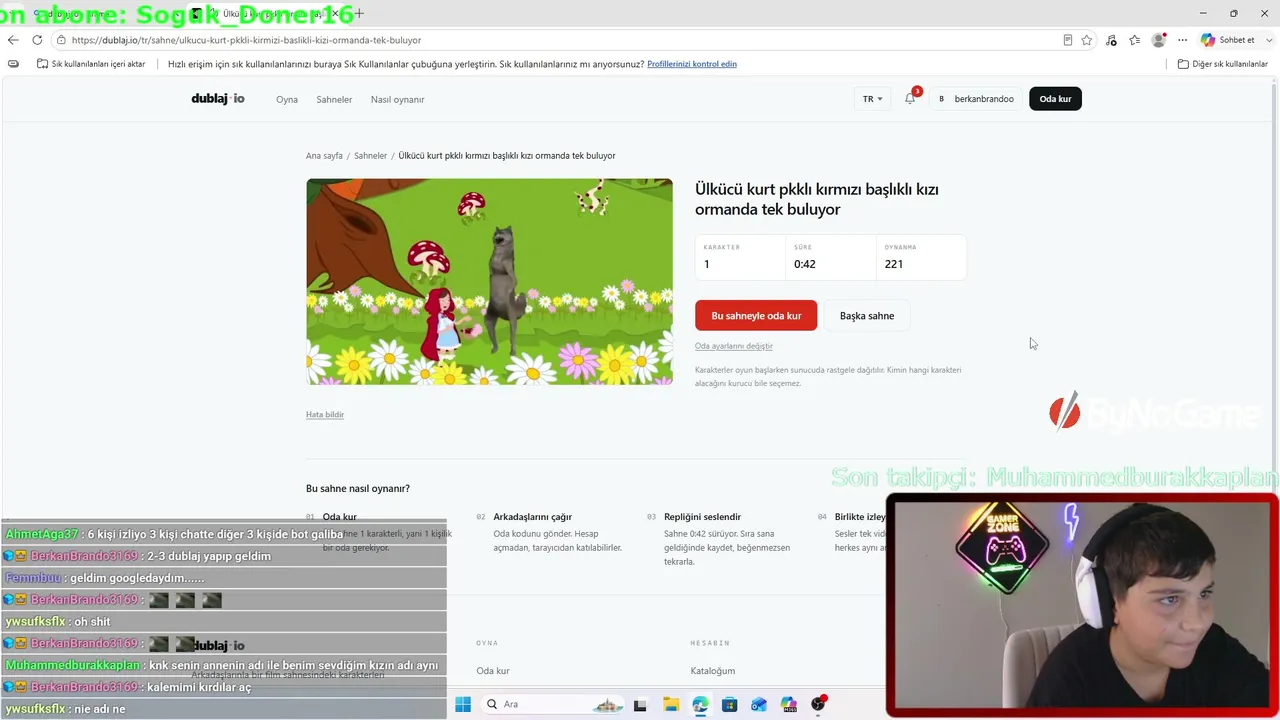Open Sık kullanılanları içeri aktar
The height and width of the screenshot is (720, 1280).
click(91, 64)
